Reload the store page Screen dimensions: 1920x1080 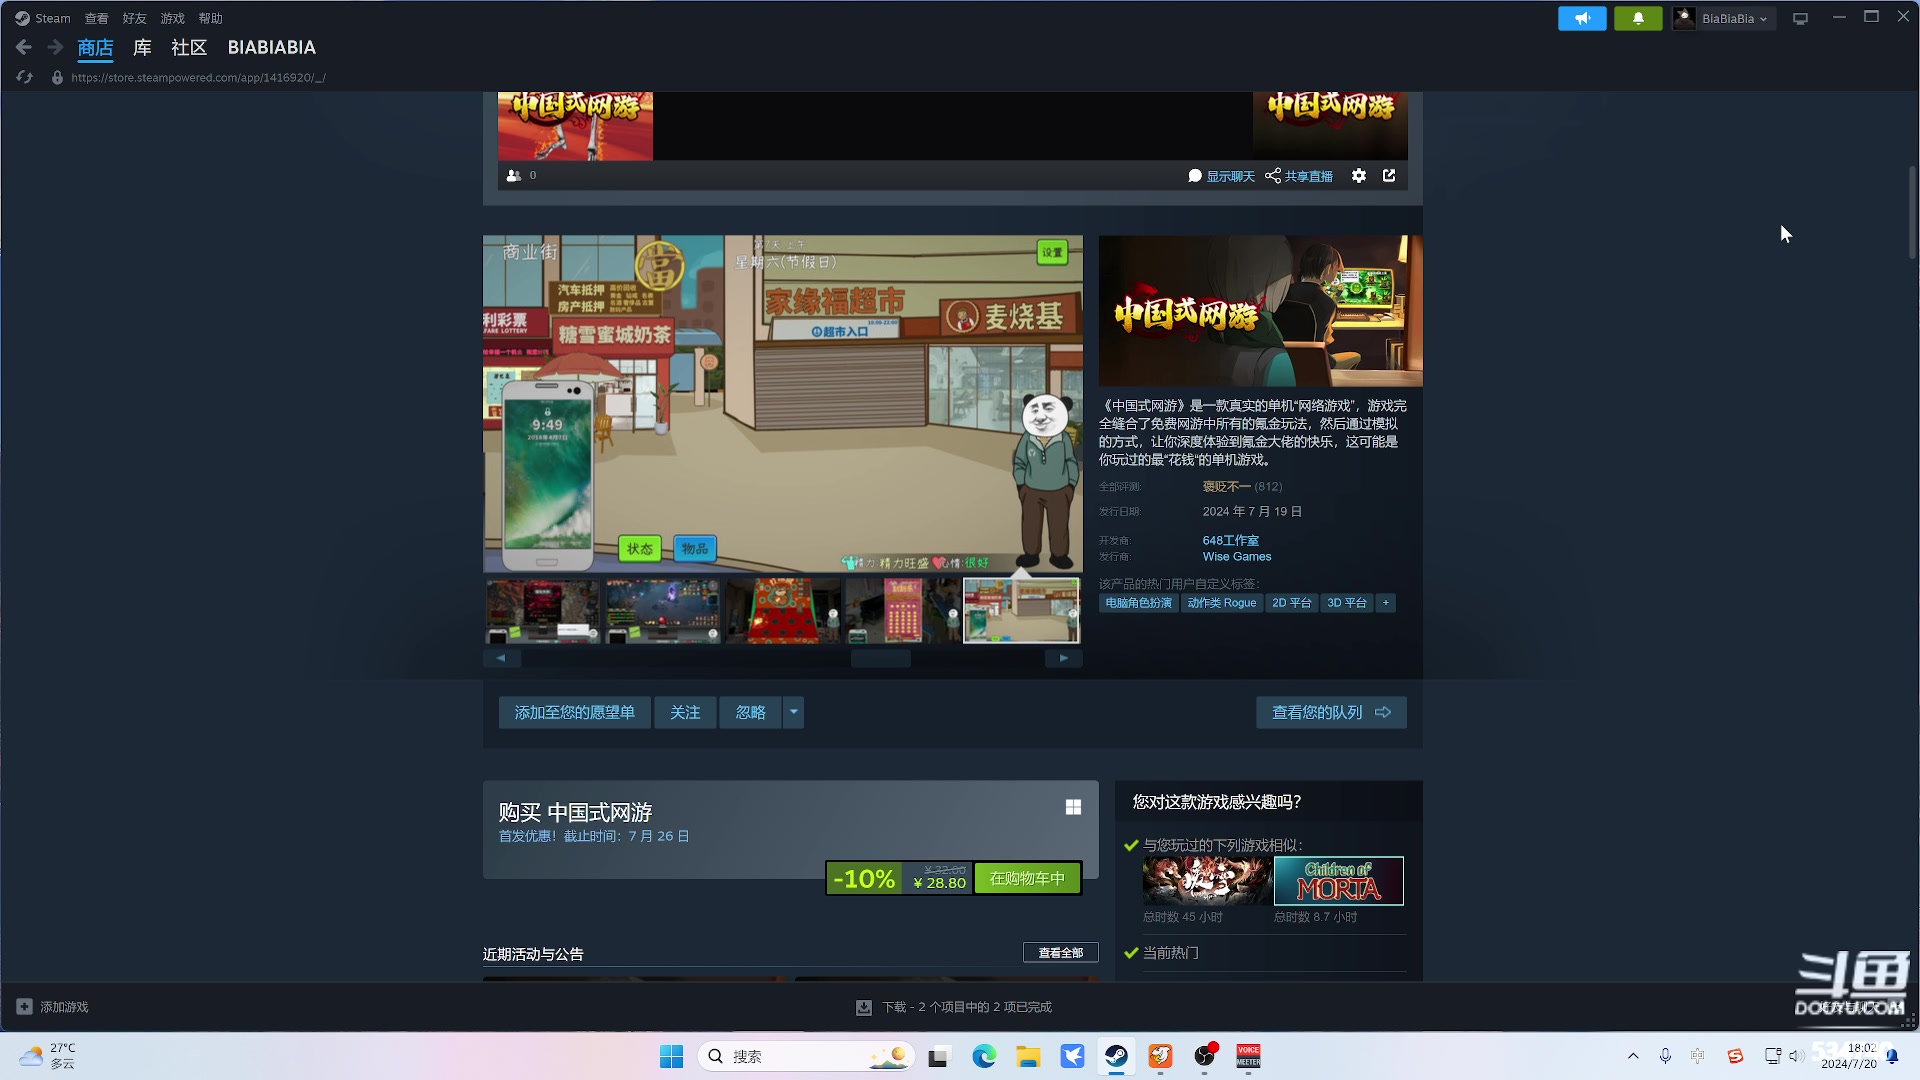(x=25, y=77)
